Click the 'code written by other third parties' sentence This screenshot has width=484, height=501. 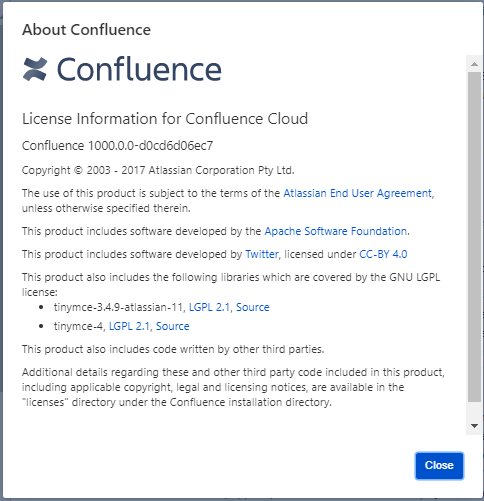point(173,349)
